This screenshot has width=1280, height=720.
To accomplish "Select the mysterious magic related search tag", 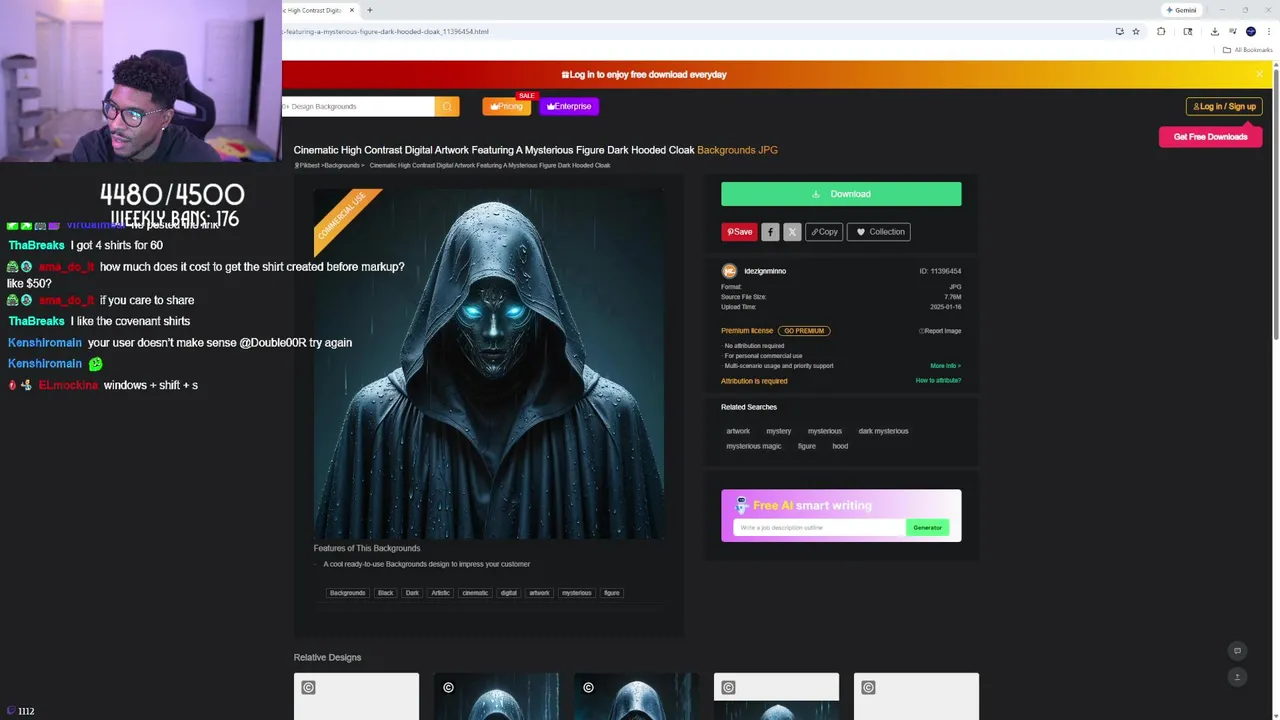I will click(x=754, y=446).
